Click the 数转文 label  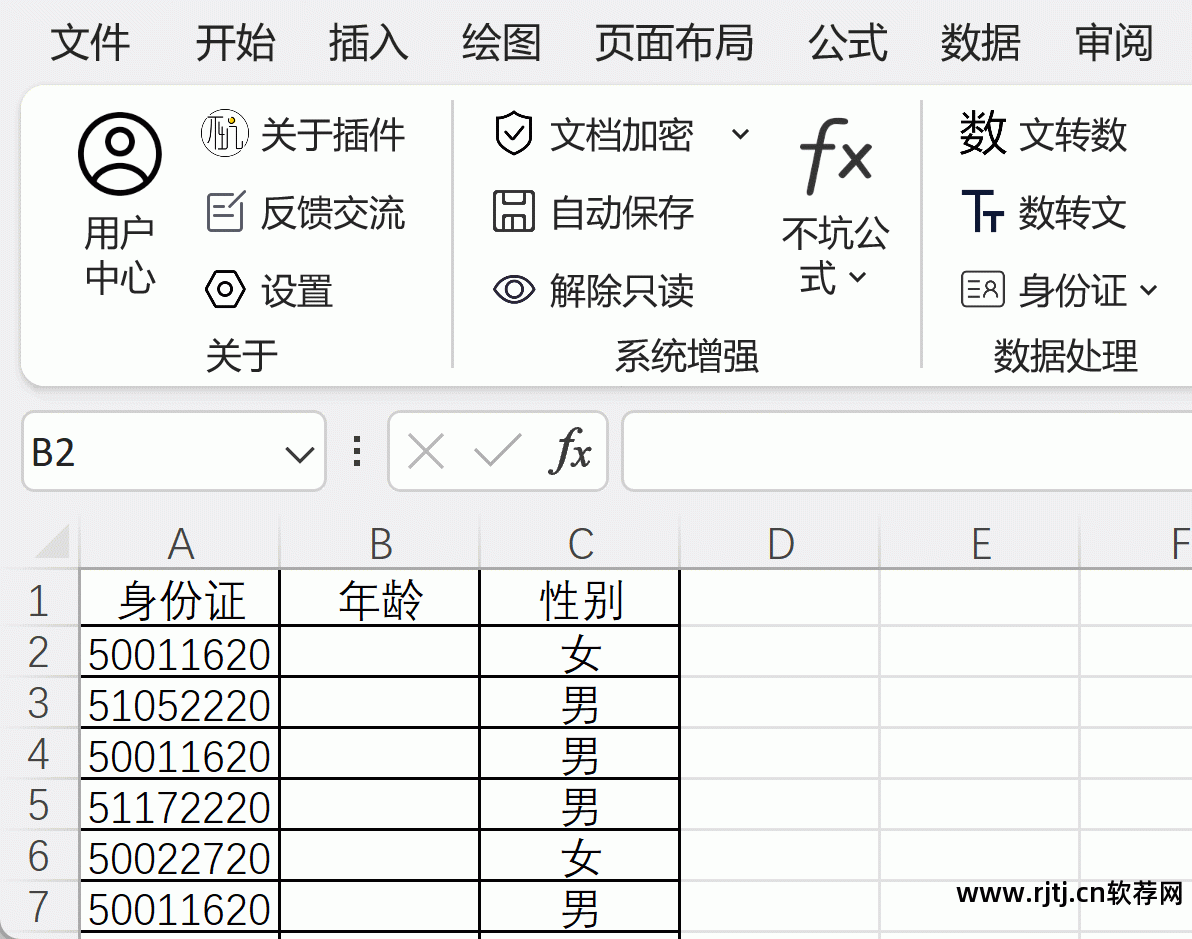(x=1072, y=212)
